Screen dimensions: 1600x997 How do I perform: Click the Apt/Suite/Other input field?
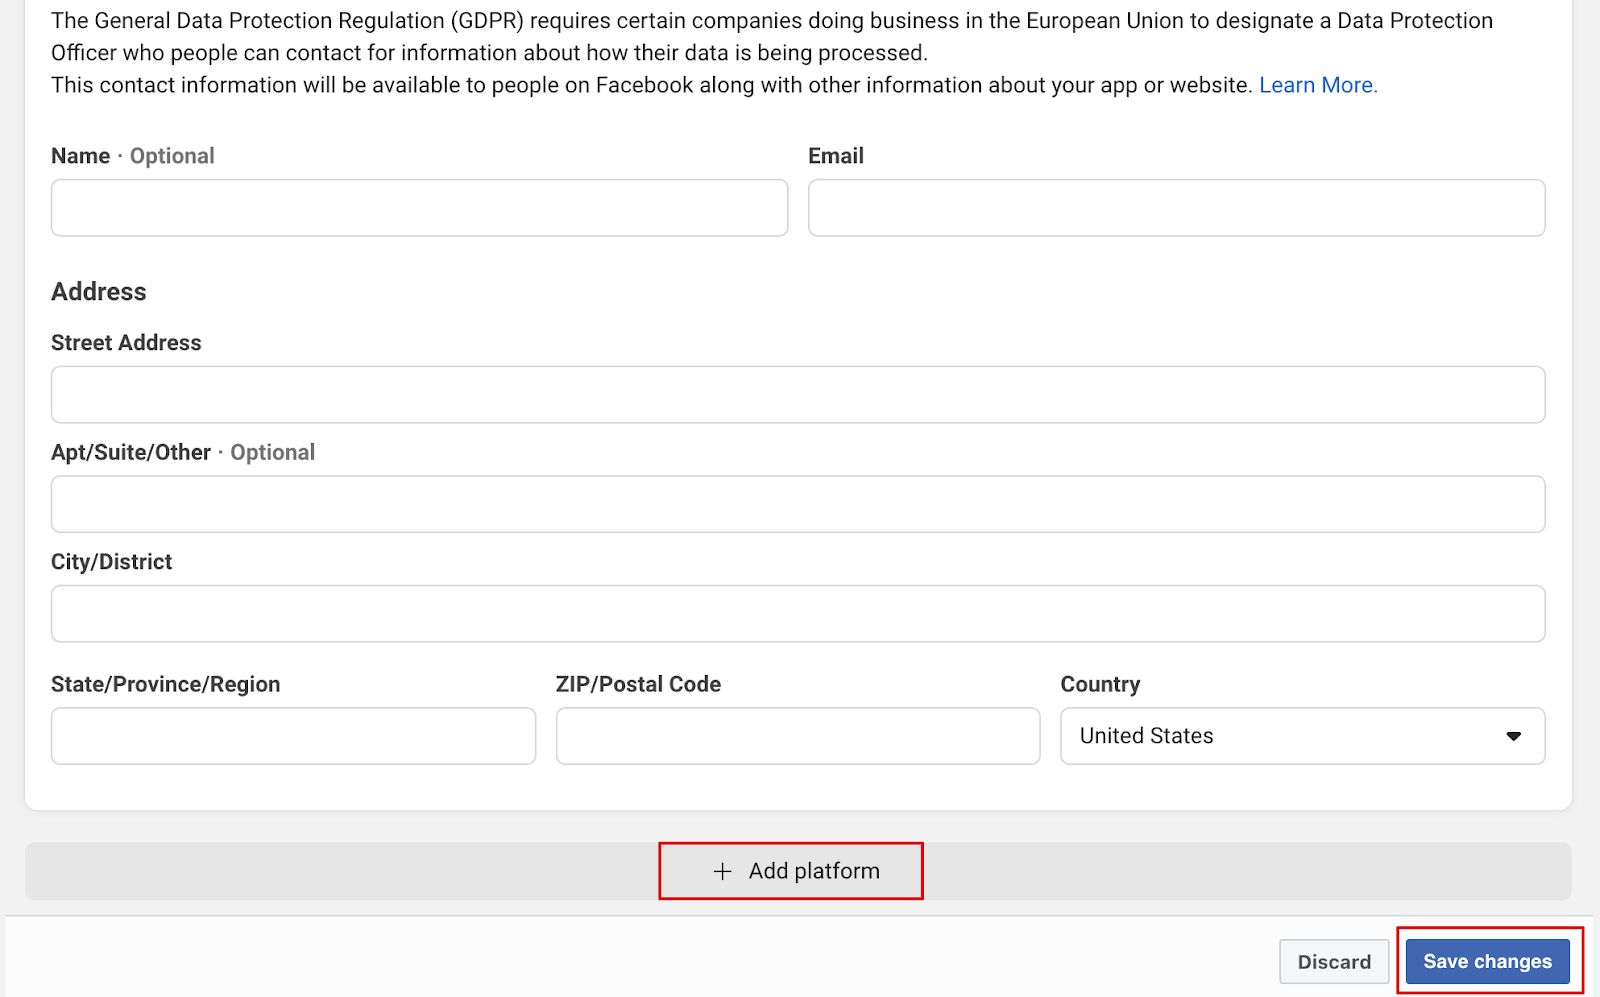pyautogui.click(x=797, y=504)
